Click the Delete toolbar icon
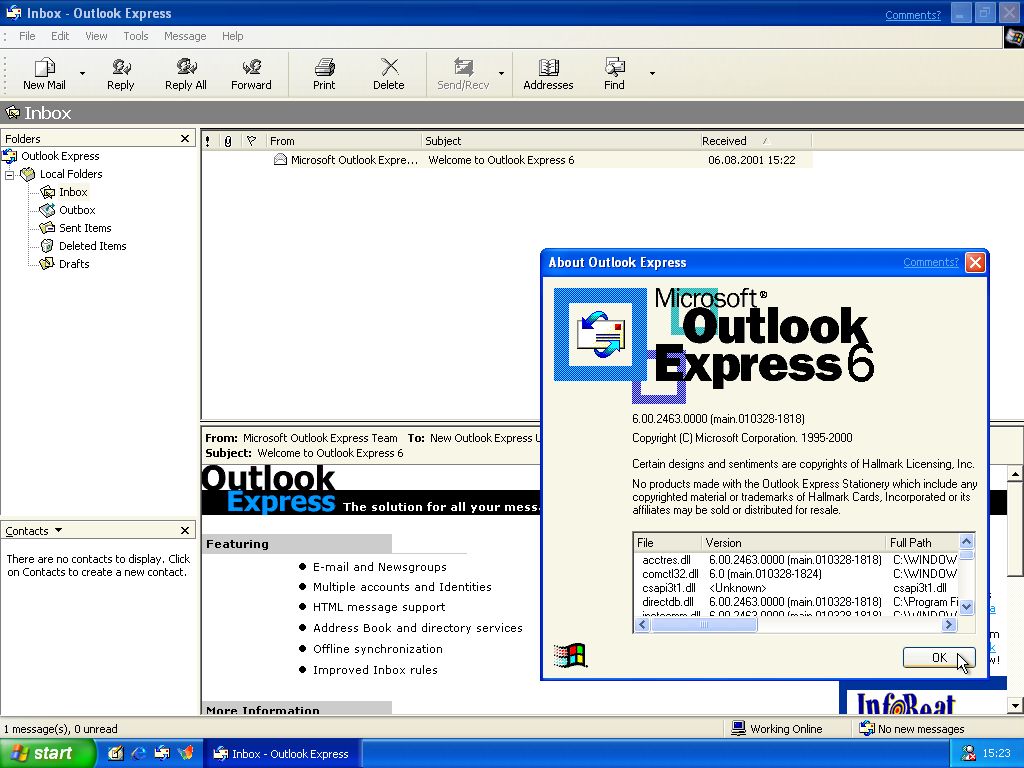The height and width of the screenshot is (768, 1024). coord(389,68)
